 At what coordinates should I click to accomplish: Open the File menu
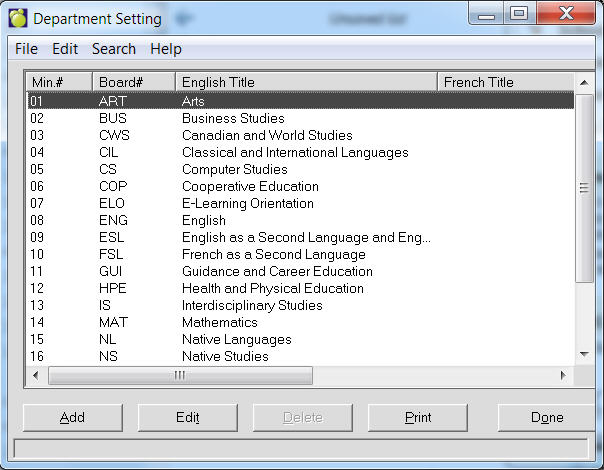pyautogui.click(x=26, y=49)
